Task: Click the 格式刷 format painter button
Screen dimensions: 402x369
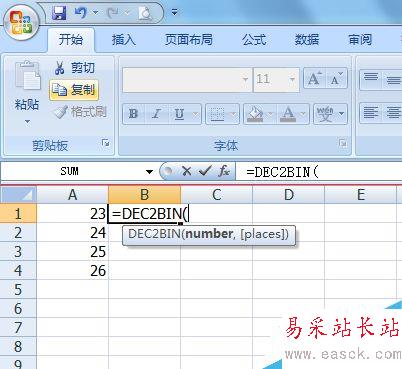Action: pos(81,112)
